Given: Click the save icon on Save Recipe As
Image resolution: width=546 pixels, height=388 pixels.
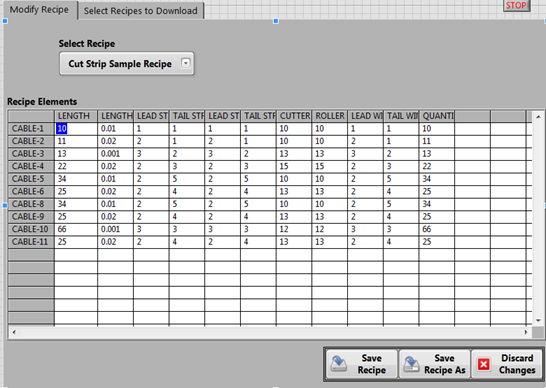Looking at the screenshot, I should click(411, 364).
